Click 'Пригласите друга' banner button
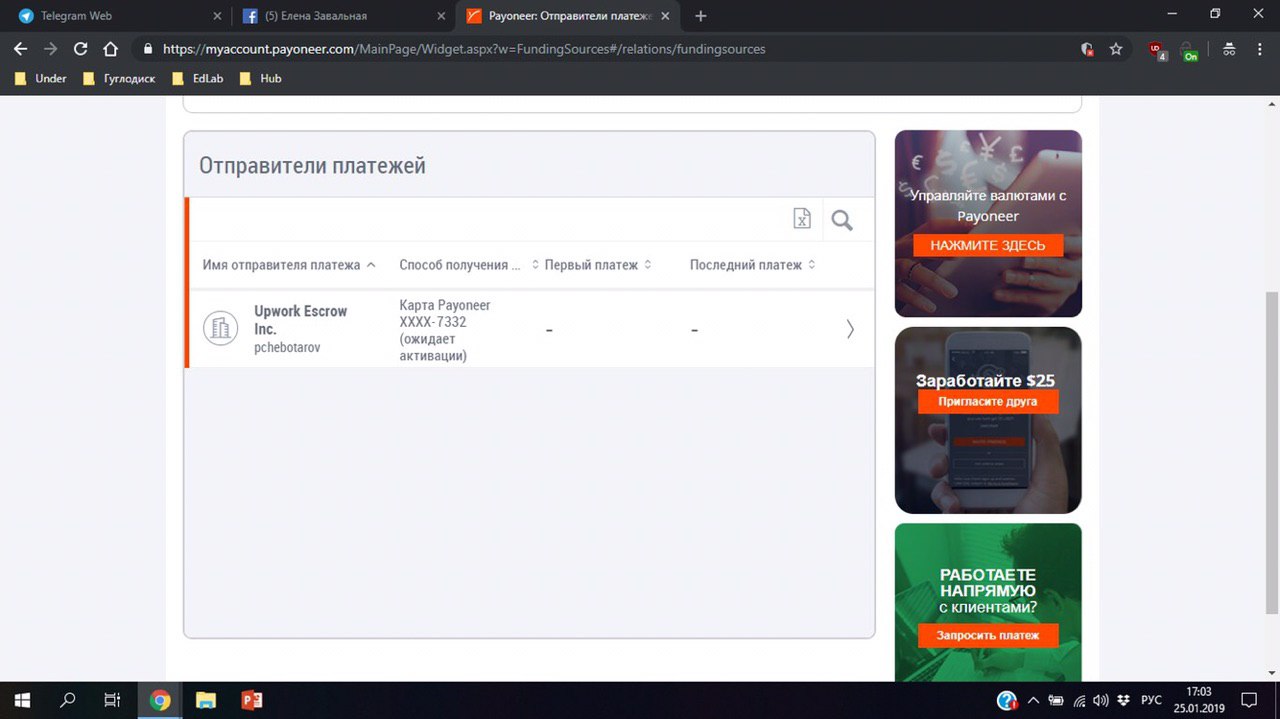The image size is (1280, 719). click(987, 401)
